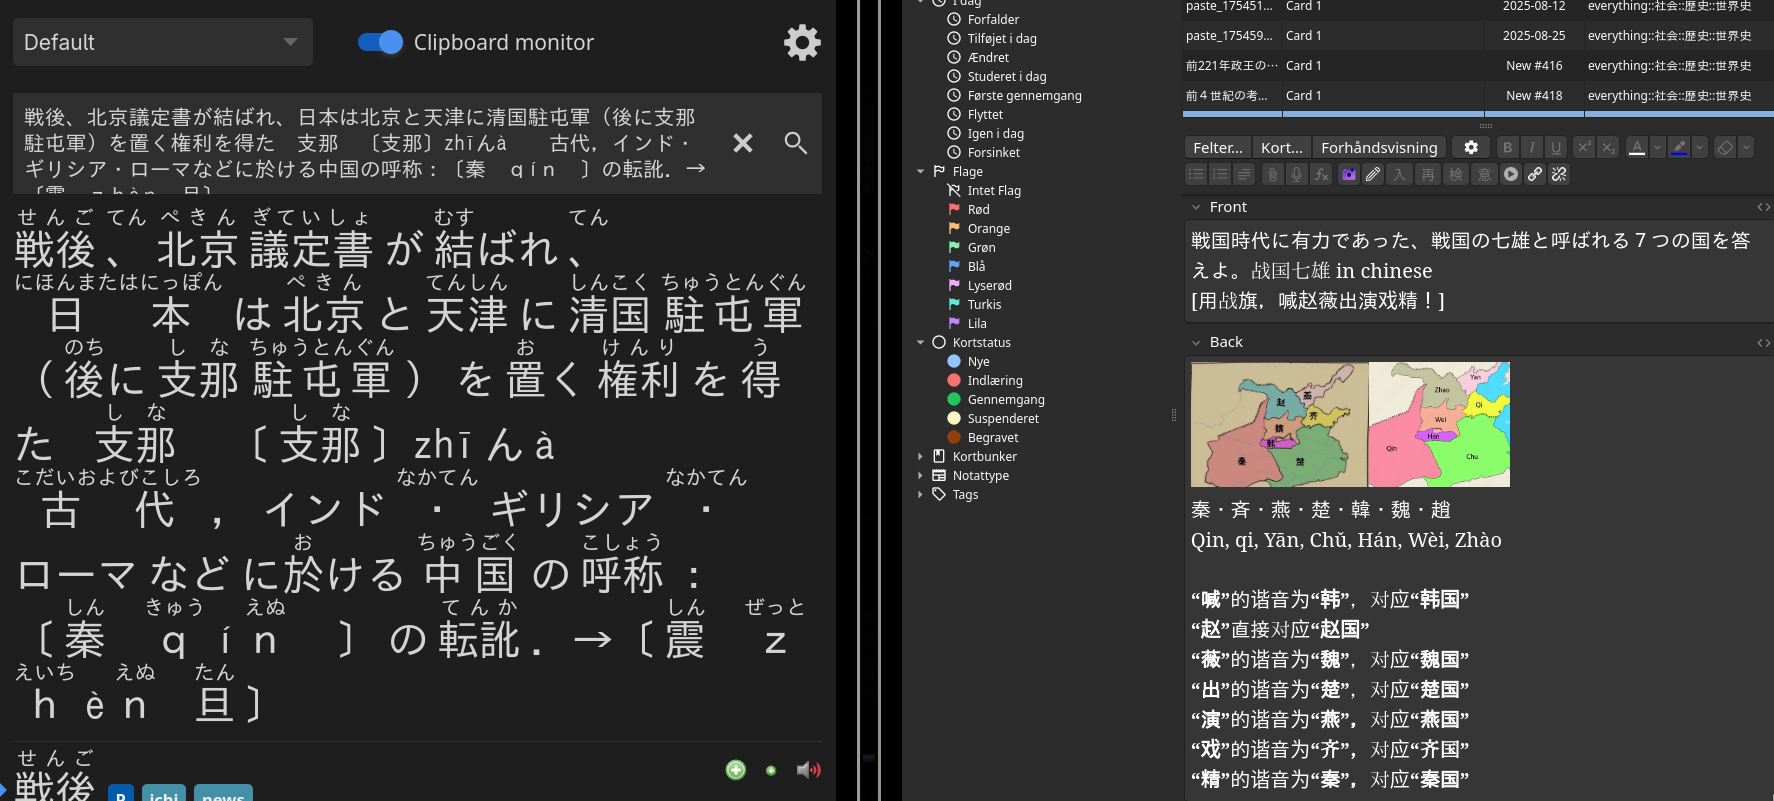Open the editor options gear button

1471,147
